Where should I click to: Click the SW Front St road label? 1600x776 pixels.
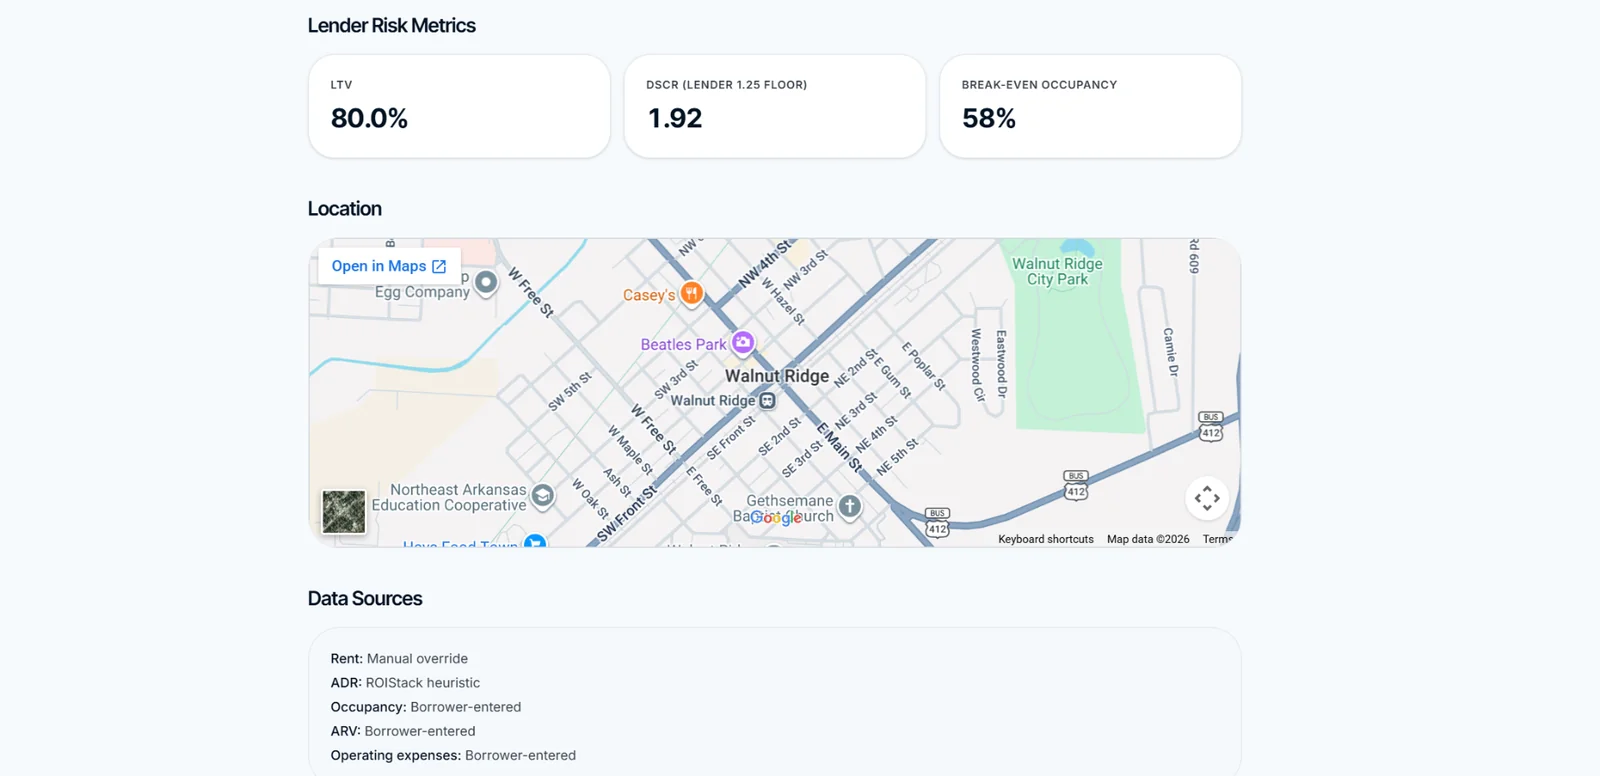point(627,514)
